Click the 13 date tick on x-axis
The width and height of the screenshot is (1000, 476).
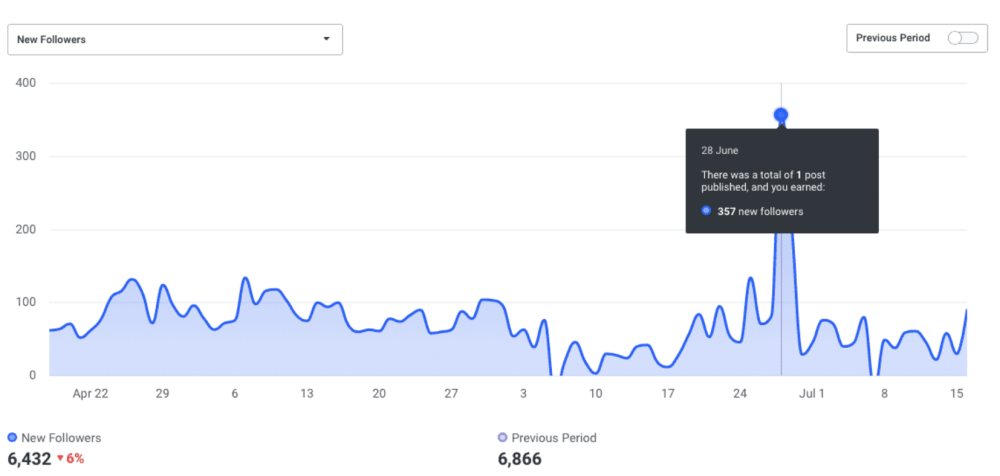point(306,394)
